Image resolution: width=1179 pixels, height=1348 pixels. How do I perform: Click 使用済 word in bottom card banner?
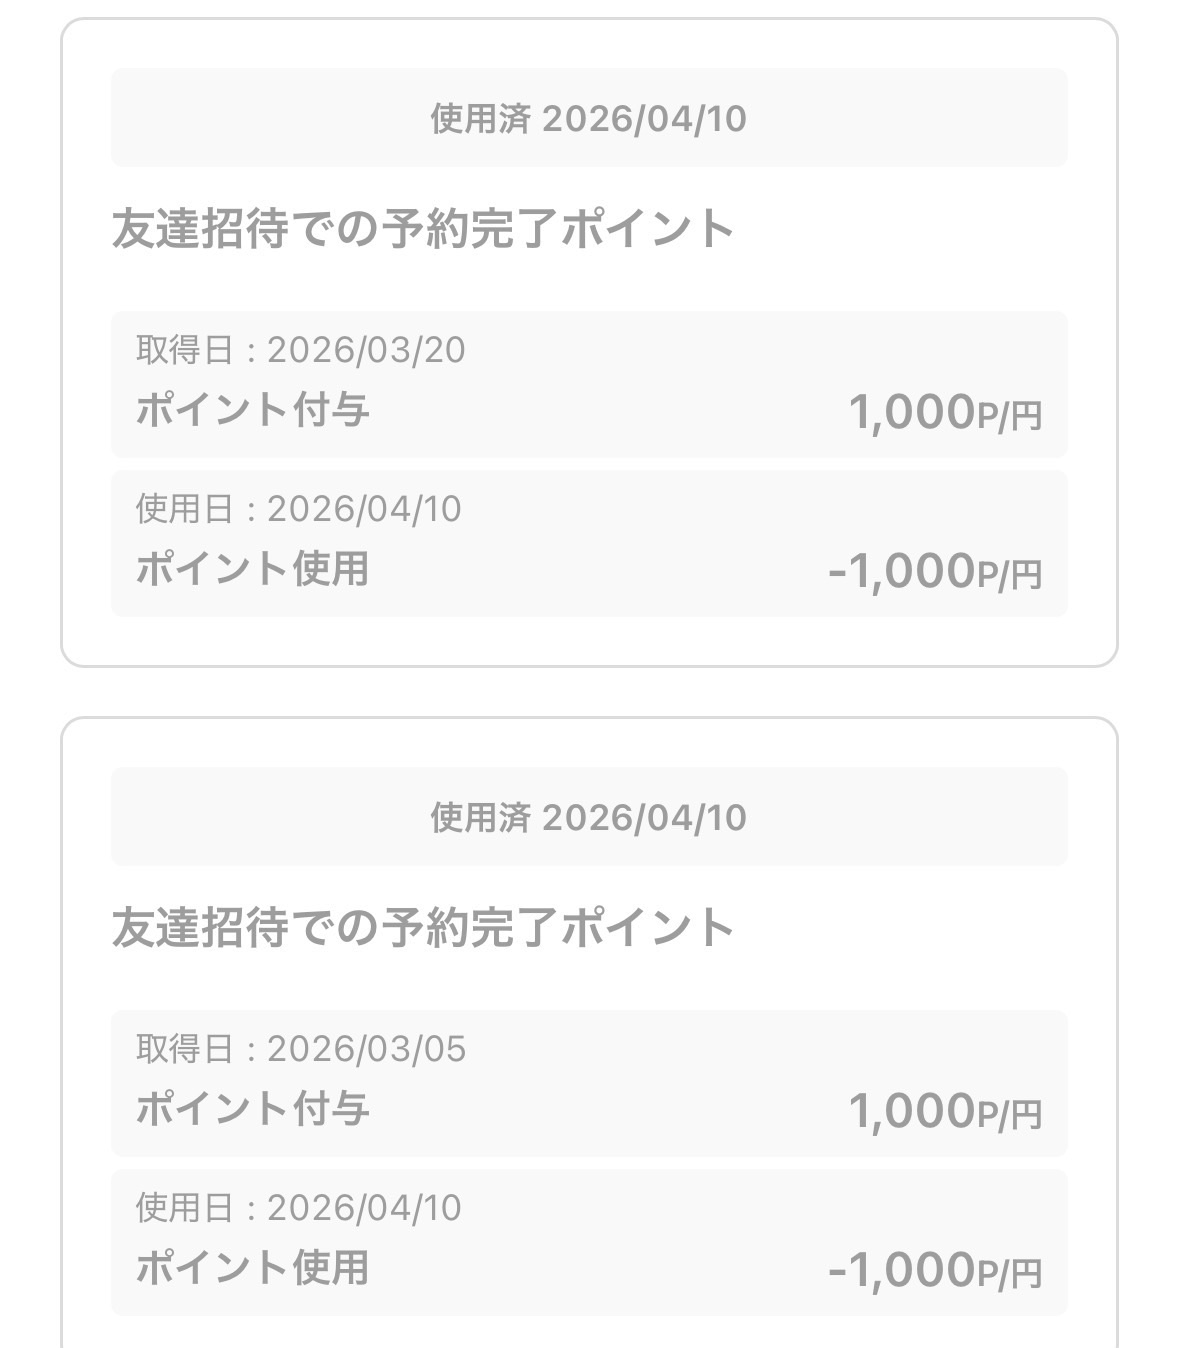pos(480,818)
